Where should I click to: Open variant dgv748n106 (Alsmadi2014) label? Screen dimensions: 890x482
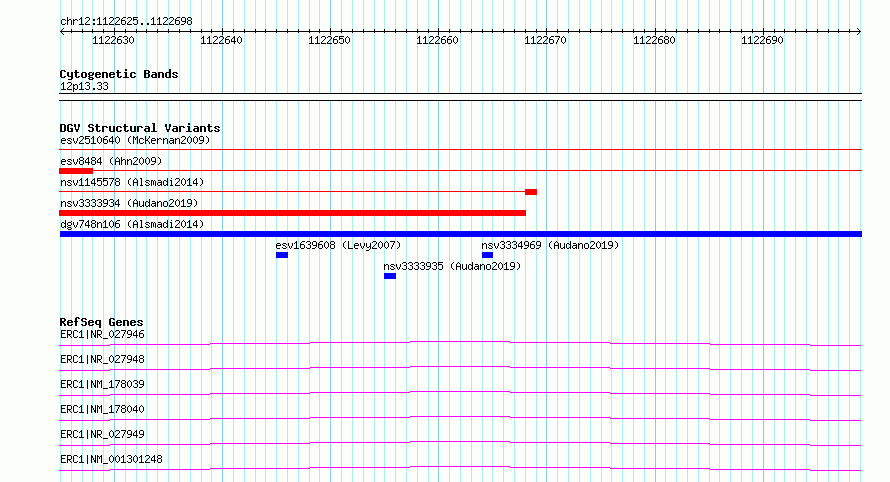pyautogui.click(x=132, y=224)
